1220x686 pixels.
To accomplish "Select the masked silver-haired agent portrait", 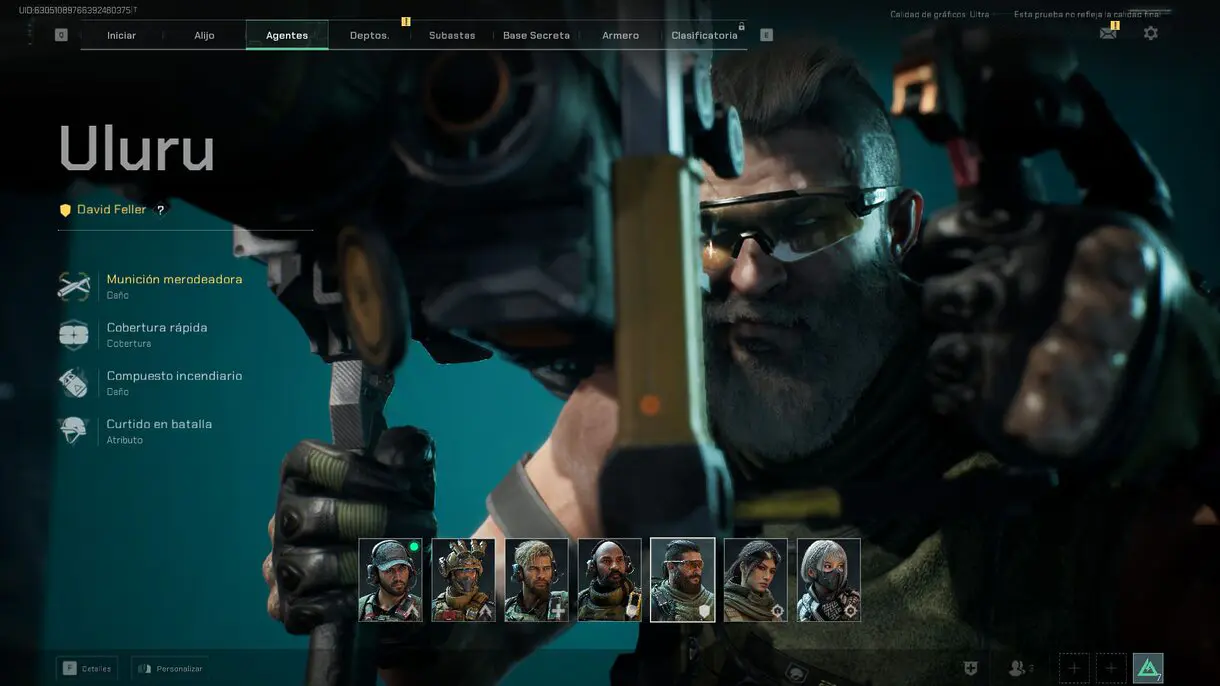I will coord(829,580).
